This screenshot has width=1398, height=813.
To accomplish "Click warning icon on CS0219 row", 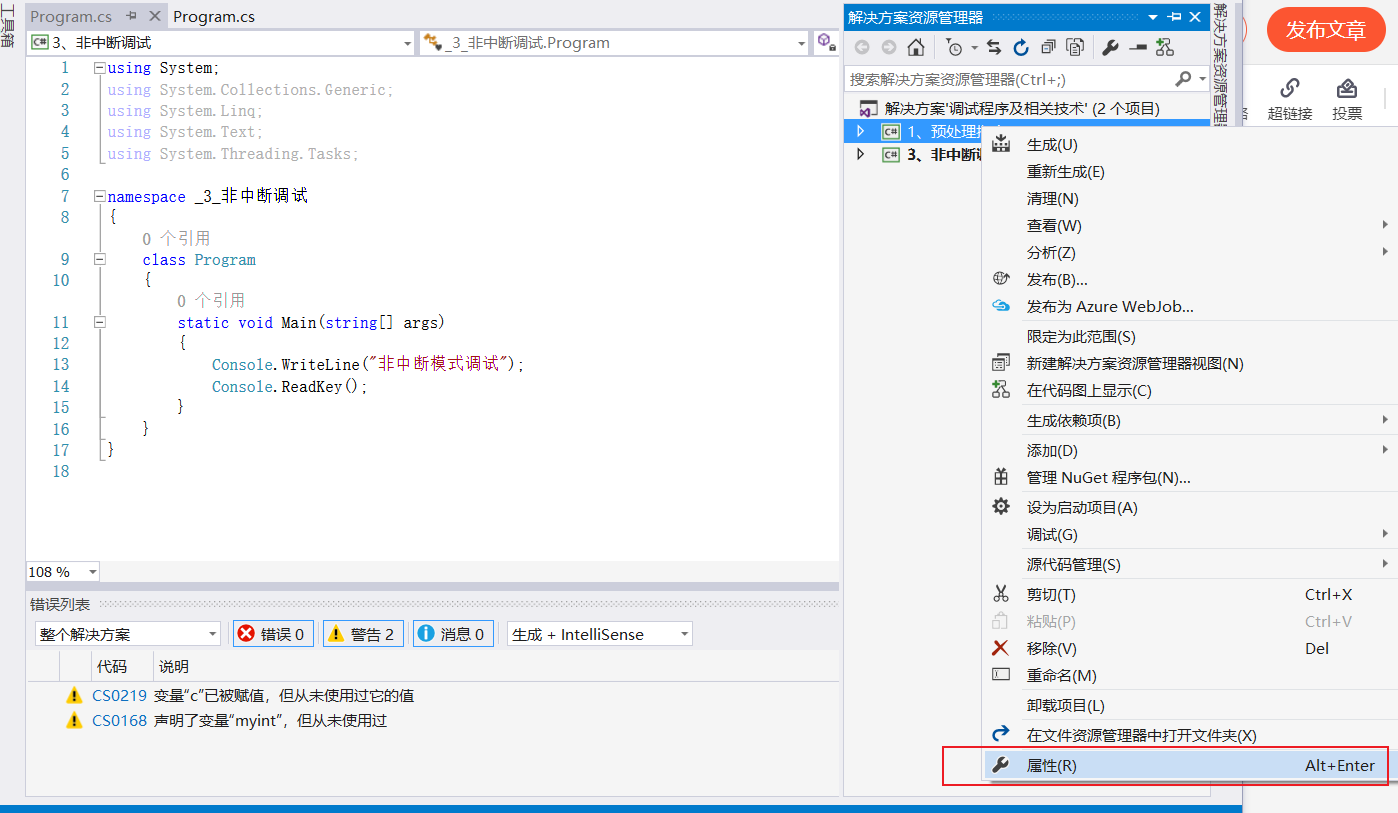I will 74,695.
